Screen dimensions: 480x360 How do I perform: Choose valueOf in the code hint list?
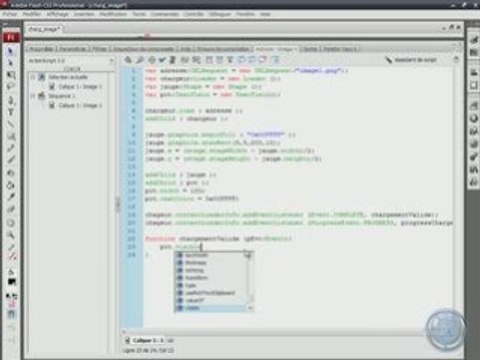pos(211,300)
